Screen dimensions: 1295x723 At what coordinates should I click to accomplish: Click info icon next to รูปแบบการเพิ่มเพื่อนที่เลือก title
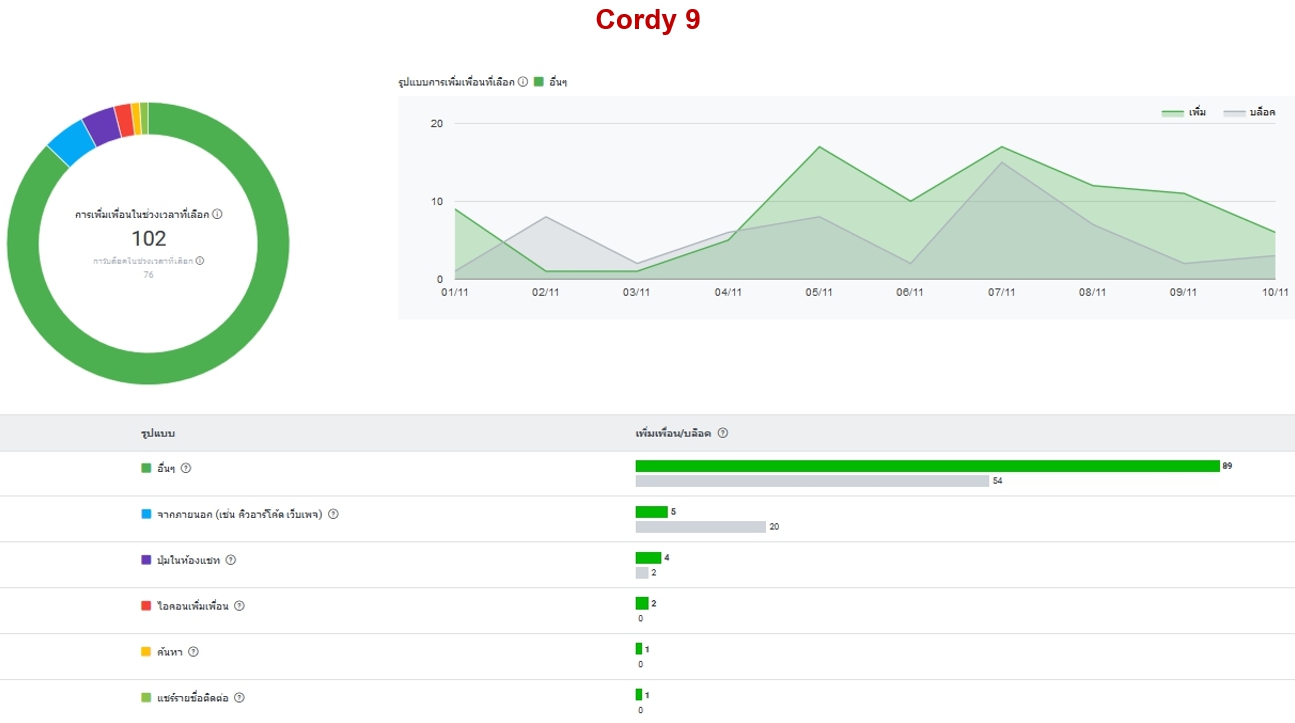click(x=523, y=82)
